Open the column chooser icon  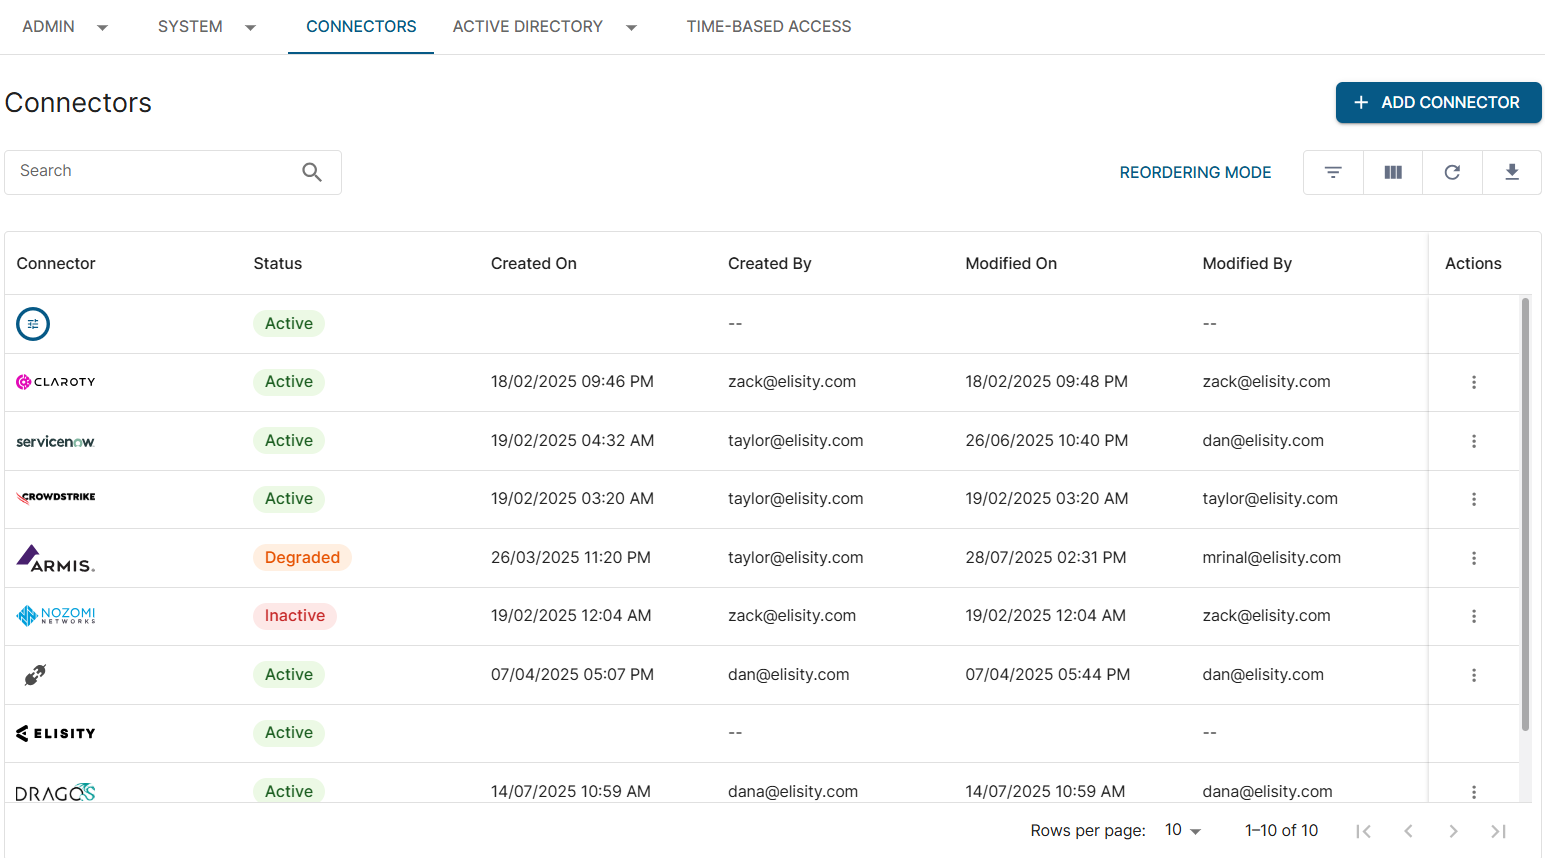[1393, 172]
